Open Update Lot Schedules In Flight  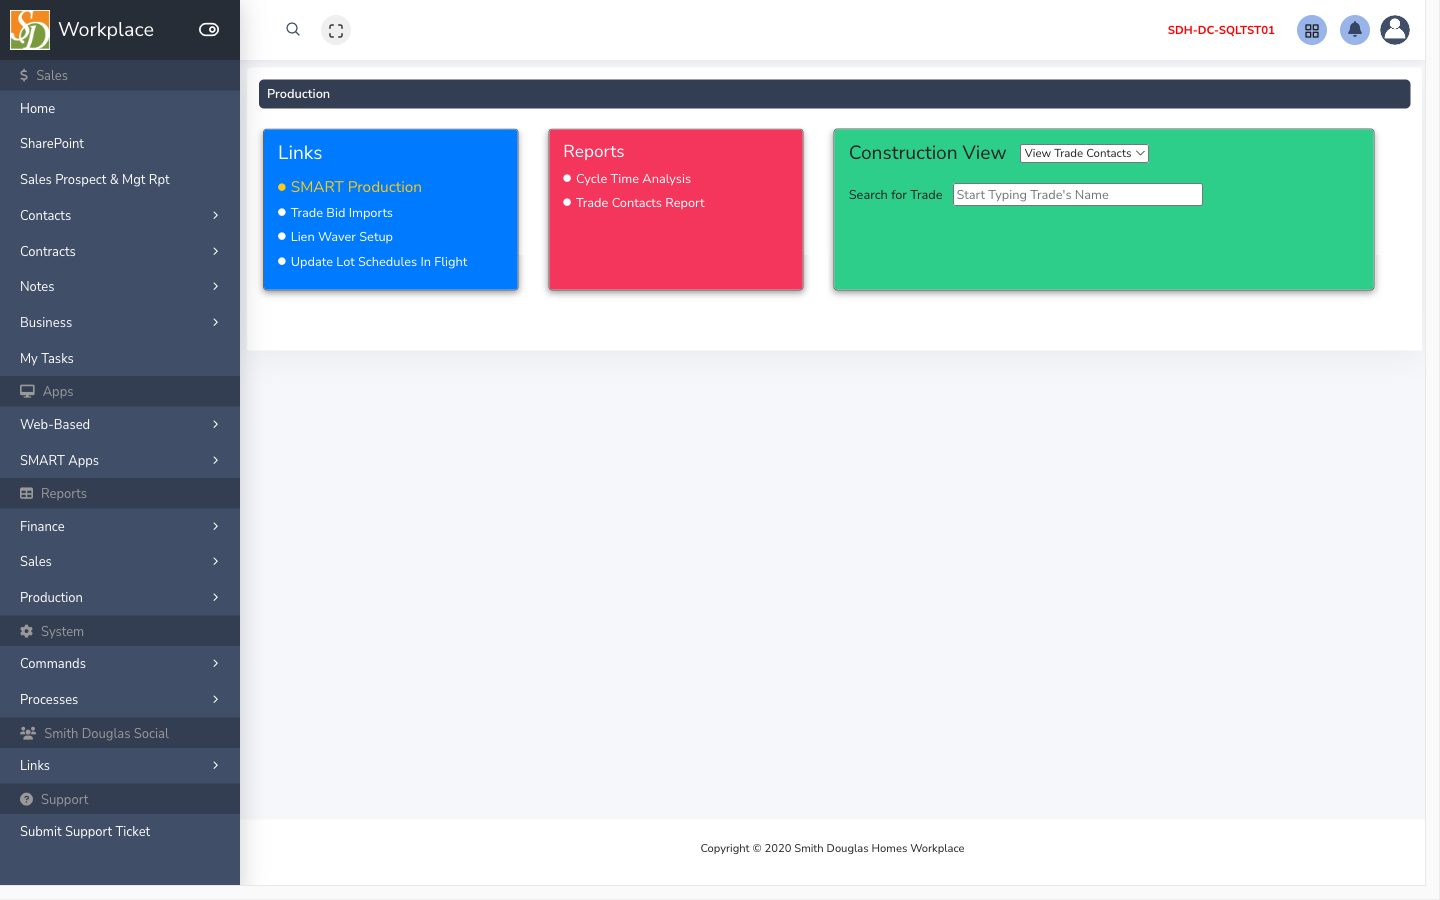(x=379, y=262)
